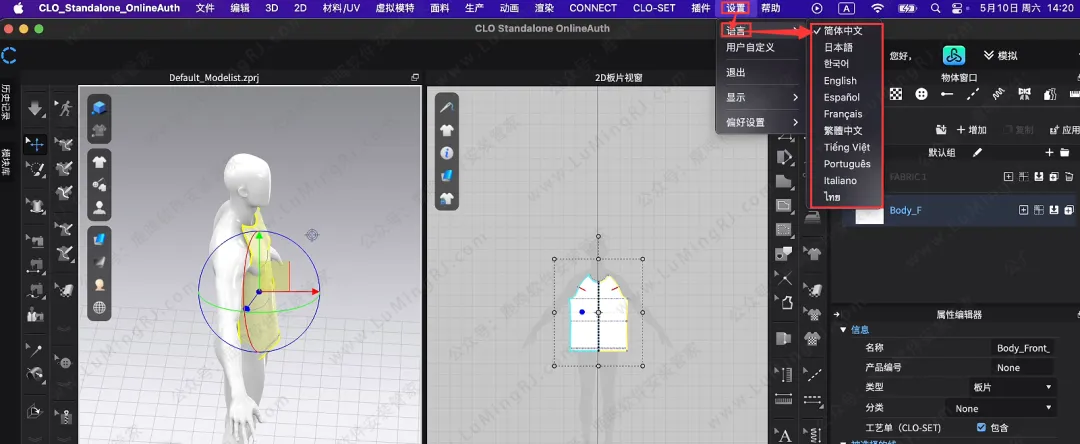Open the 模拟 mode dropdown
The image size is (1080, 444).
pyautogui.click(x=1001, y=56)
